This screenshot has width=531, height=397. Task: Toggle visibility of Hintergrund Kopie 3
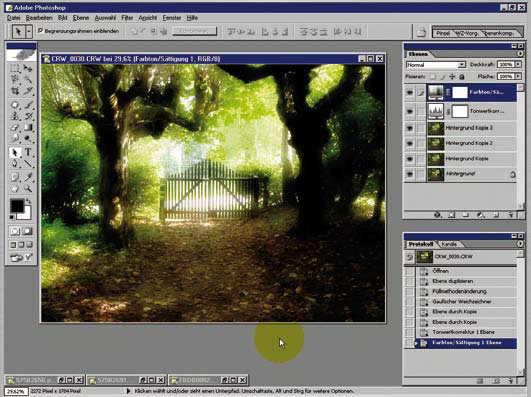coord(410,128)
